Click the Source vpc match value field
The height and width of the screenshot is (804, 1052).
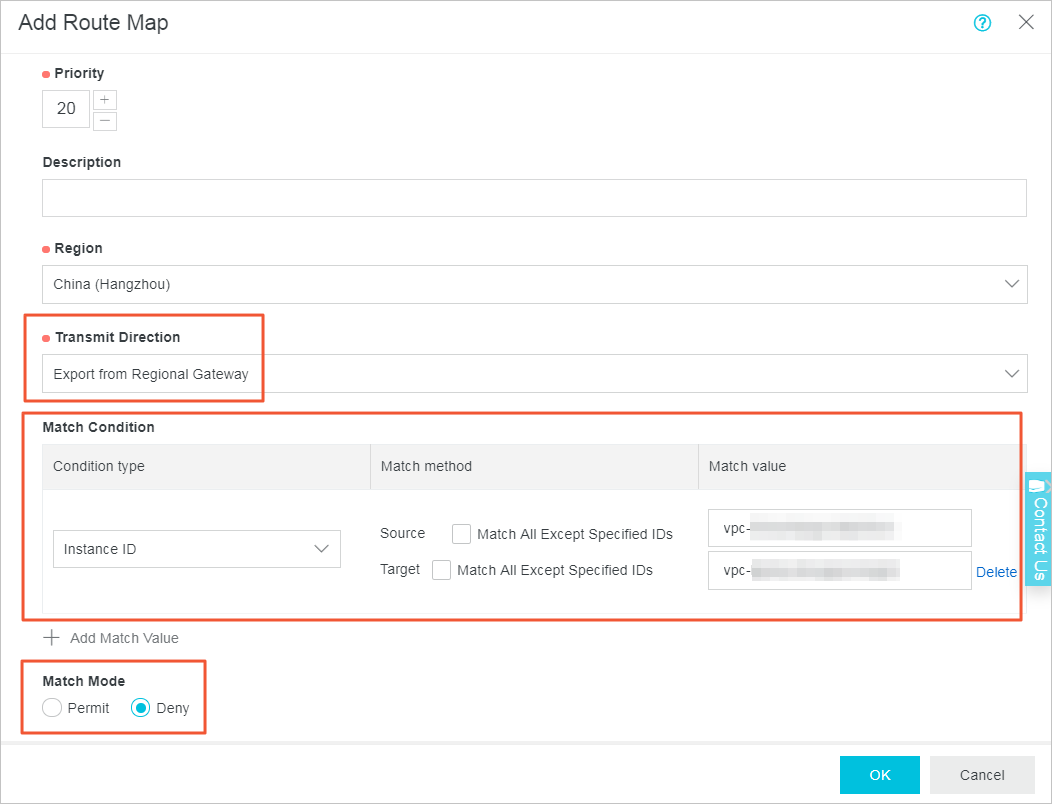click(839, 528)
